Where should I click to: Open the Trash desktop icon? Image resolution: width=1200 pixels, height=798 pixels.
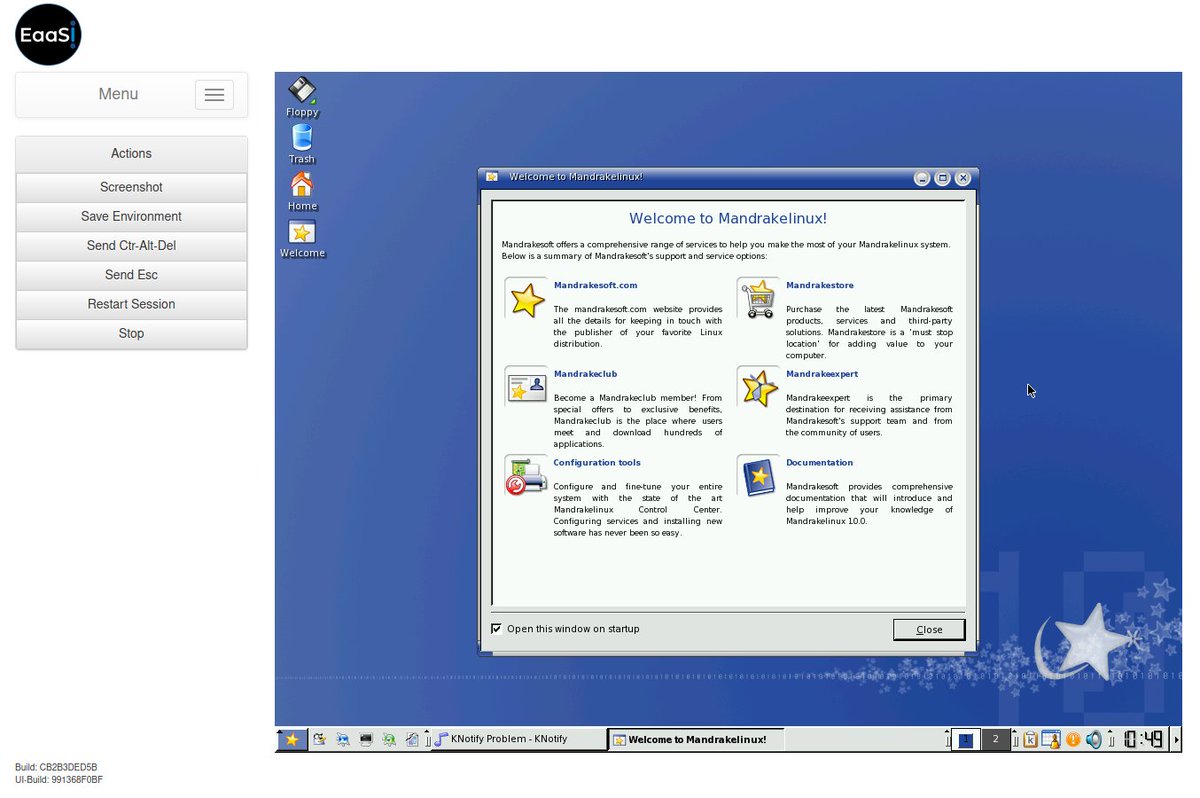(x=302, y=145)
